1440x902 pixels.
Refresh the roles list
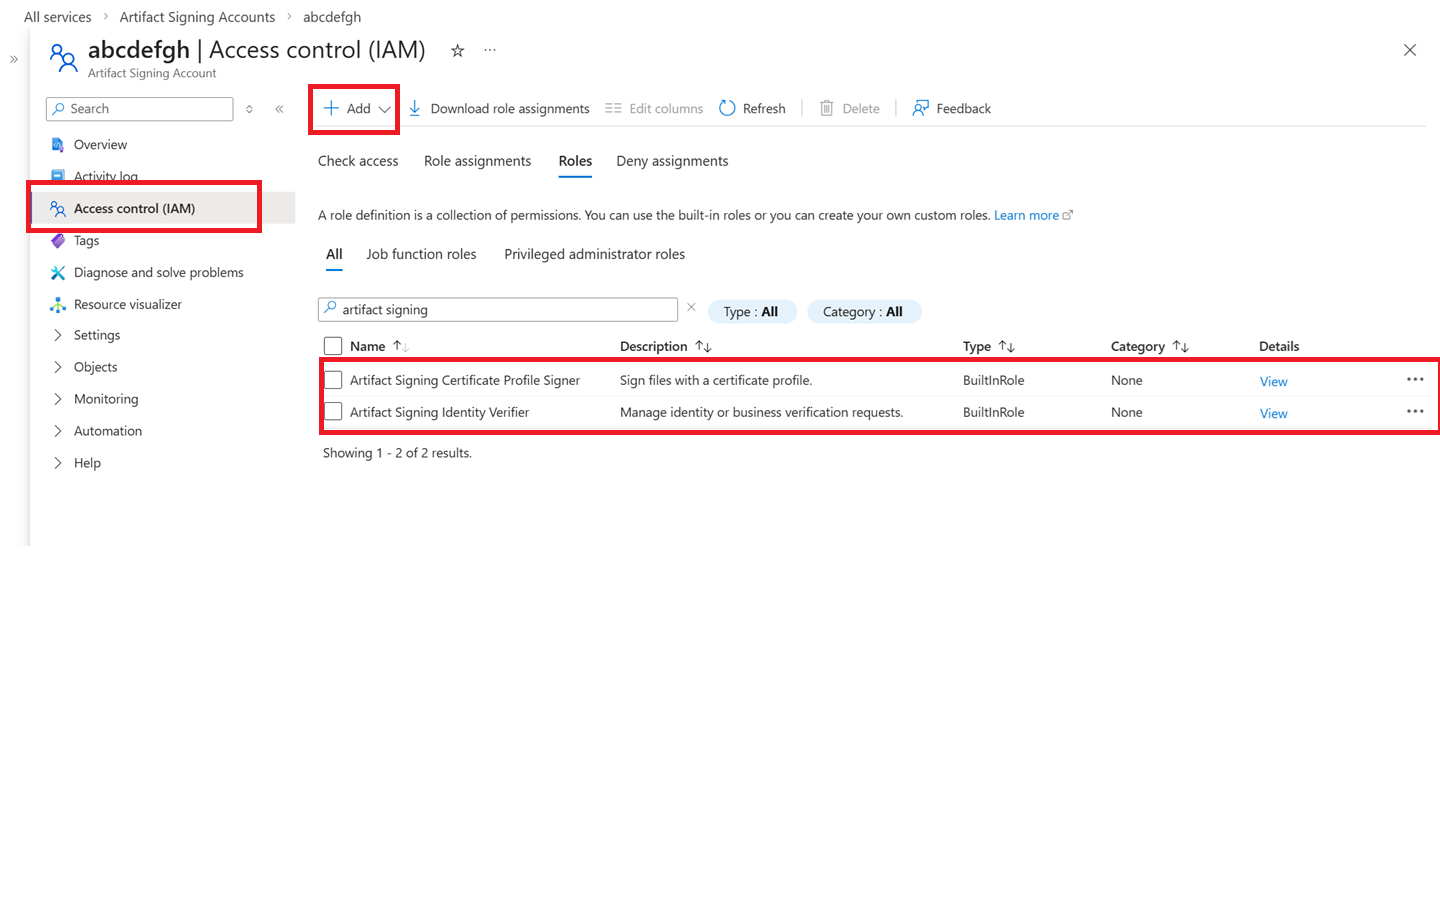pos(752,108)
